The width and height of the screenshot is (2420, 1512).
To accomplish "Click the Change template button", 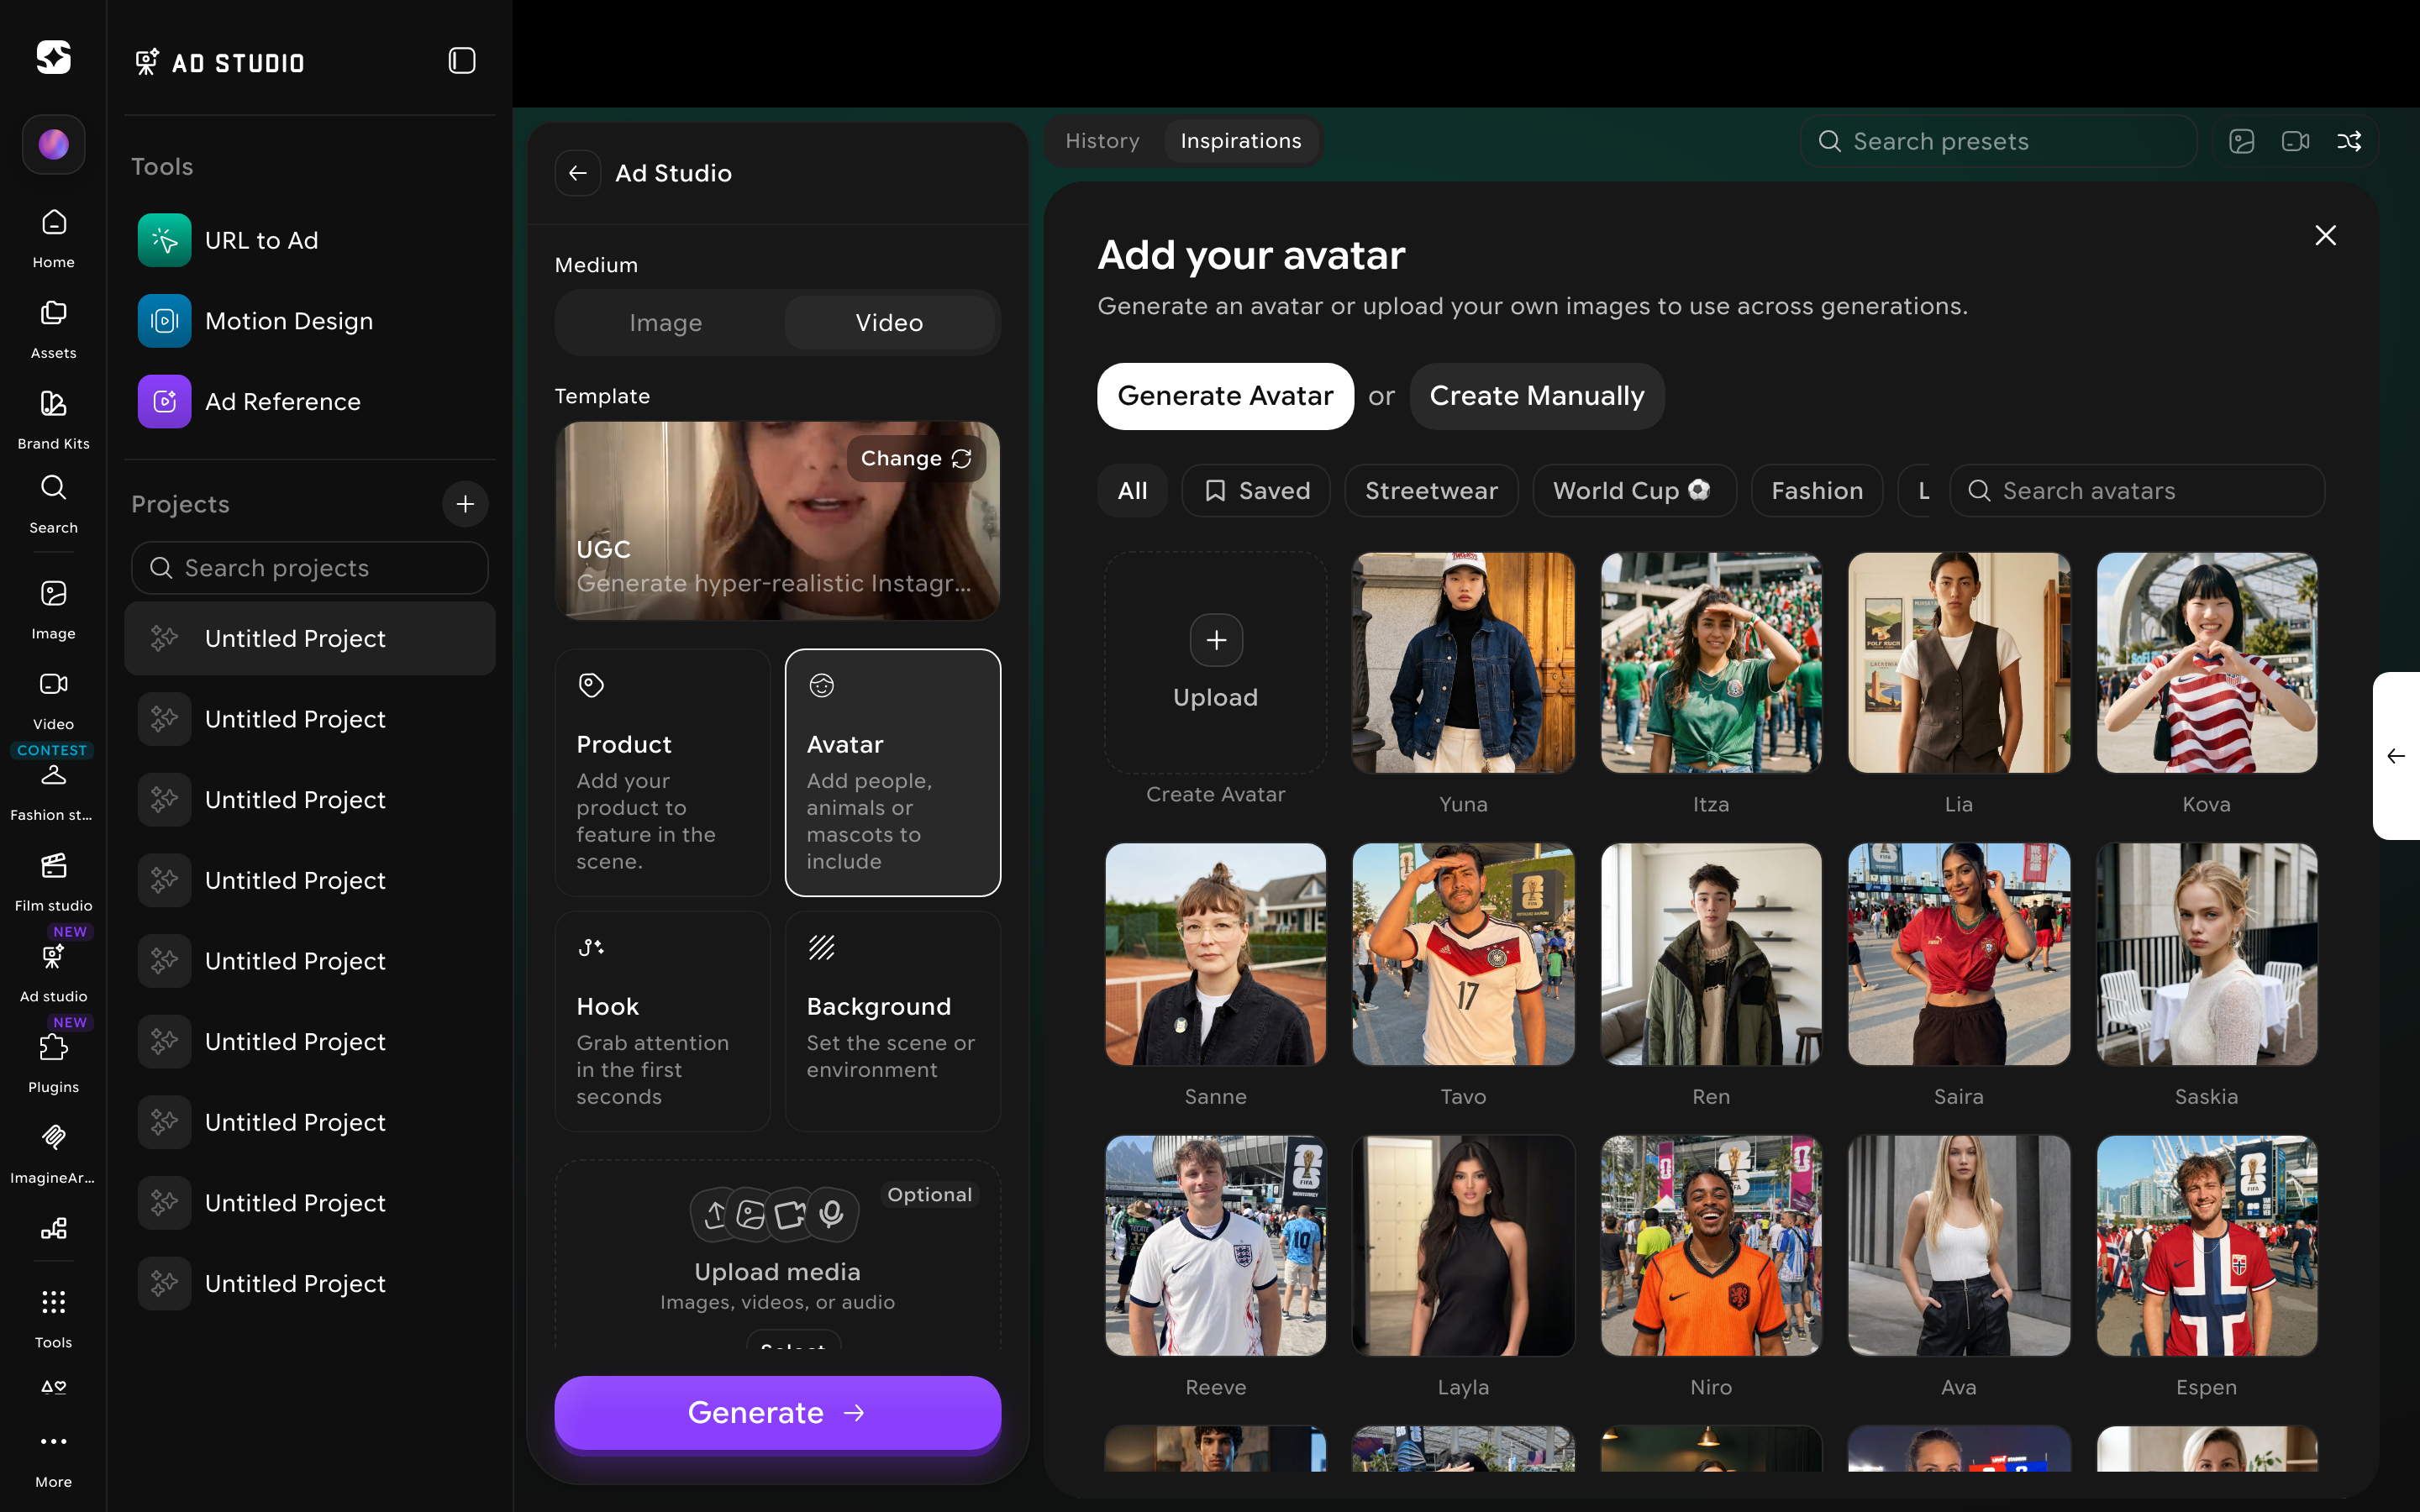I will tap(916, 458).
